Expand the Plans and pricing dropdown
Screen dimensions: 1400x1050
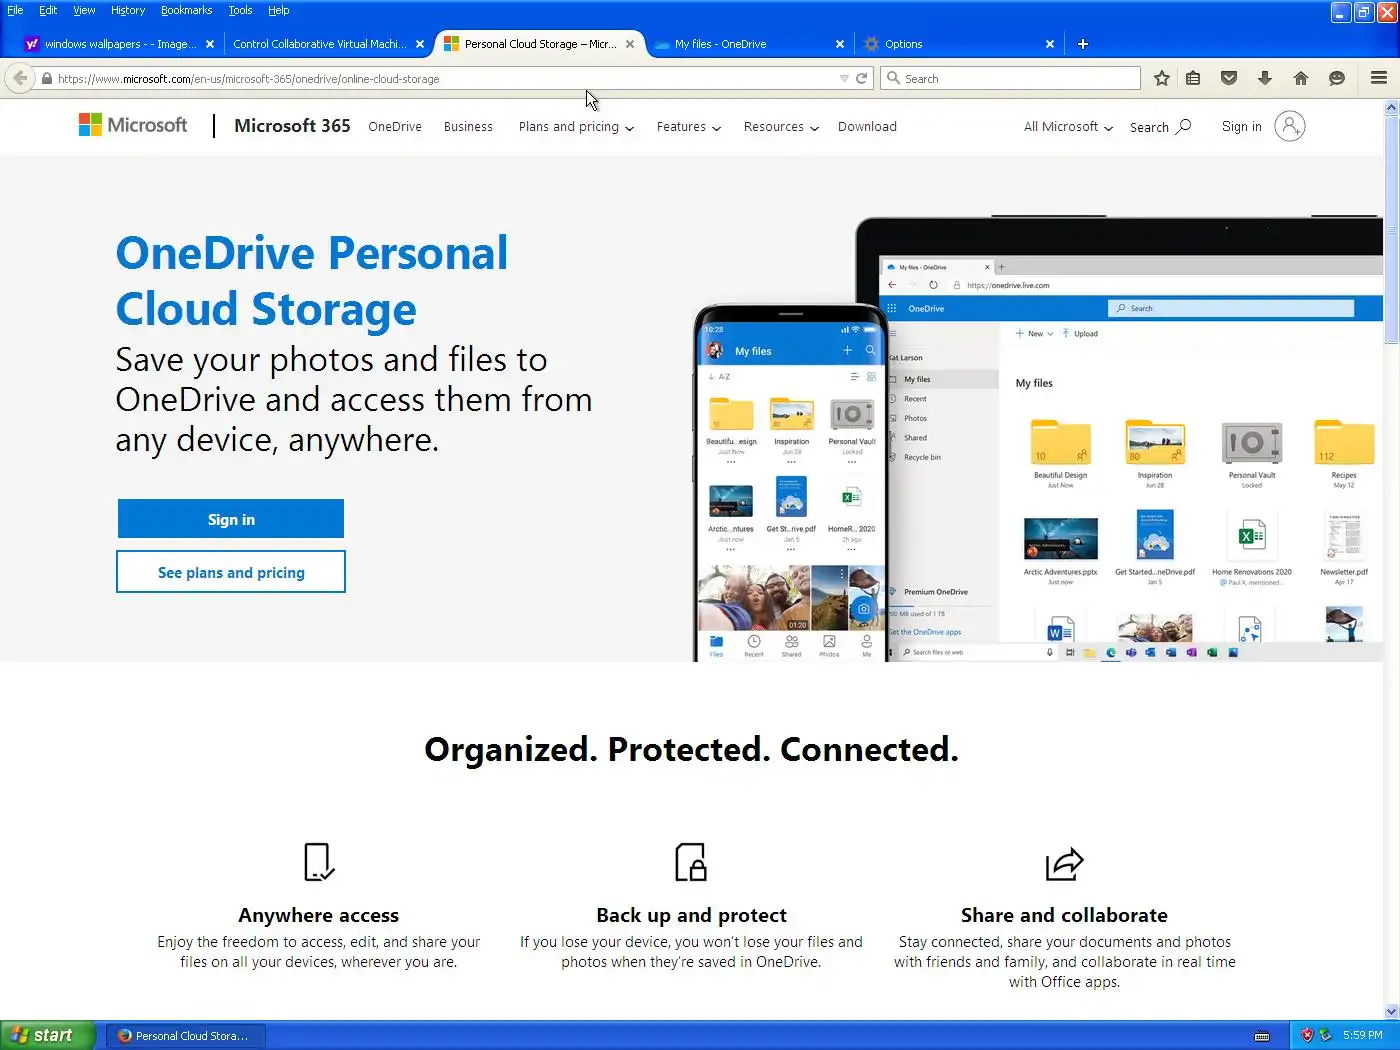[576, 127]
